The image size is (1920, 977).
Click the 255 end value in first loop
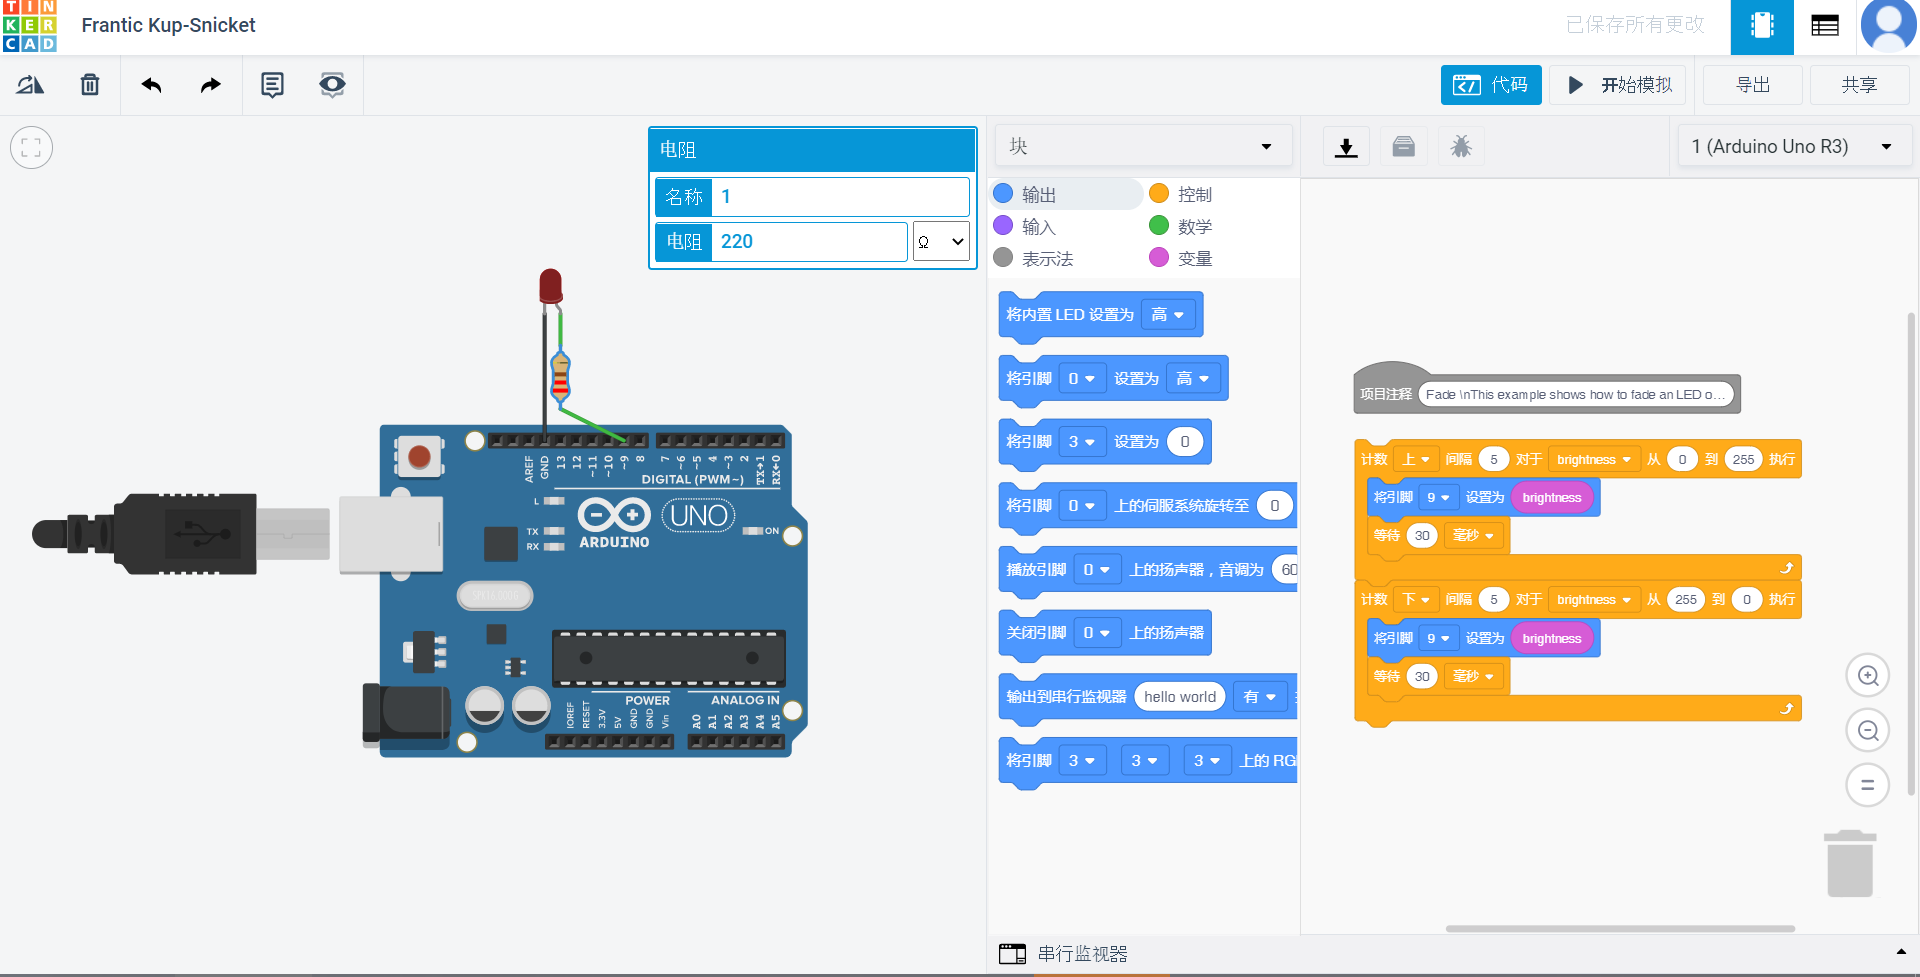pyautogui.click(x=1743, y=460)
